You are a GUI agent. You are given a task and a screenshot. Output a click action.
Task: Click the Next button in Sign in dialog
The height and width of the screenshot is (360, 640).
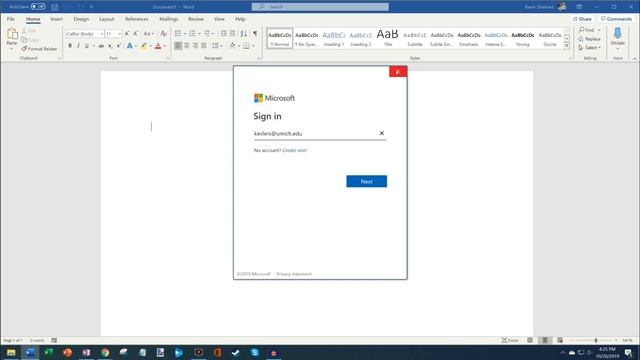click(367, 181)
